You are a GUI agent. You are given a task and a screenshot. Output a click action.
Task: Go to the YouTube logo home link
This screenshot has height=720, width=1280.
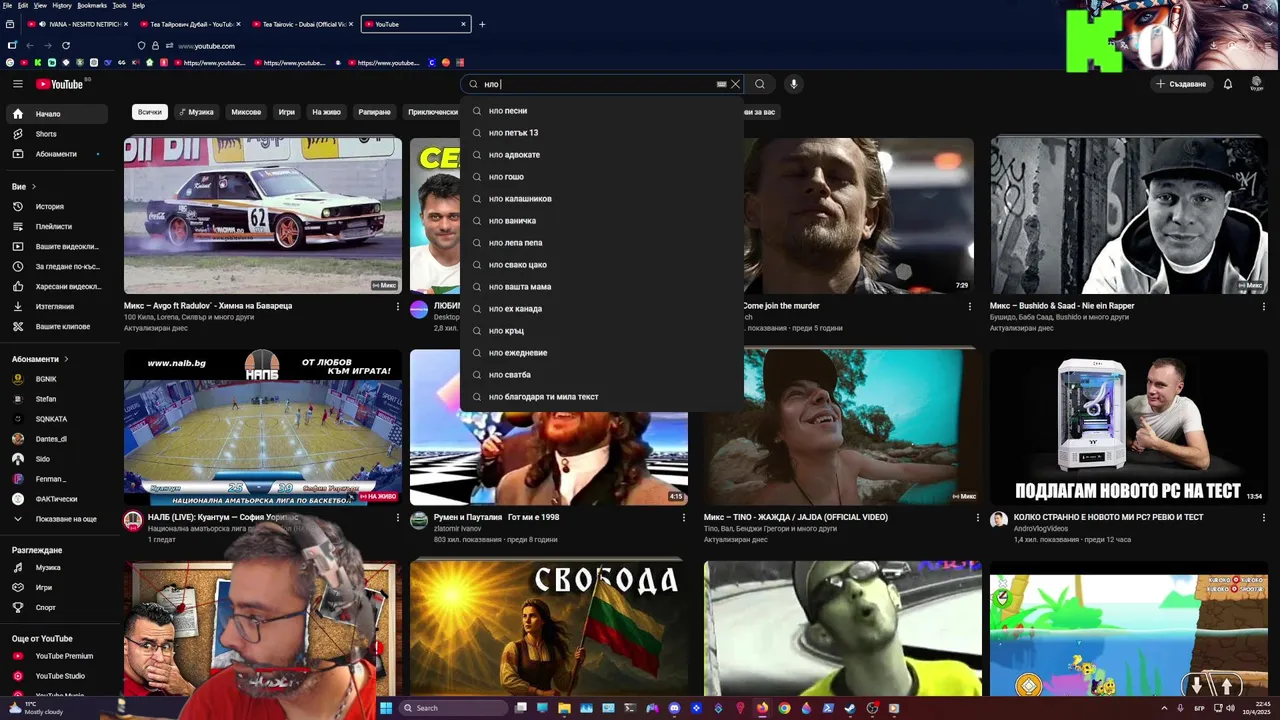pyautogui.click(x=60, y=84)
